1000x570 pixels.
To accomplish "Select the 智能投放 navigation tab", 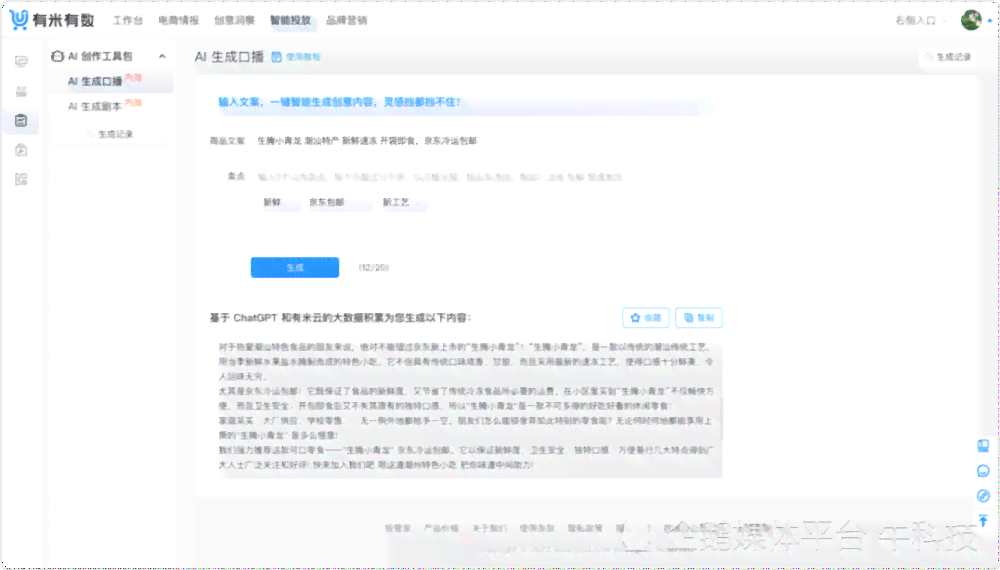I will coord(290,20).
